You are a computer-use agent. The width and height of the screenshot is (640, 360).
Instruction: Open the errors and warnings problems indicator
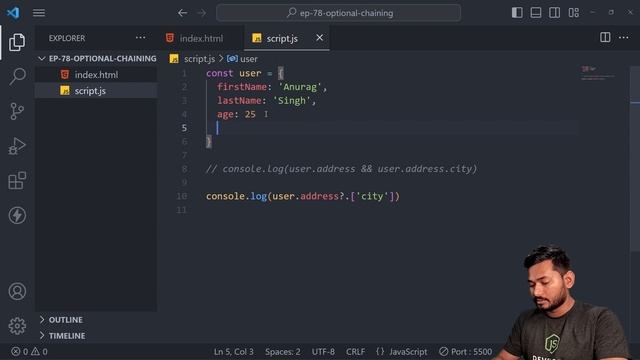tap(29, 351)
